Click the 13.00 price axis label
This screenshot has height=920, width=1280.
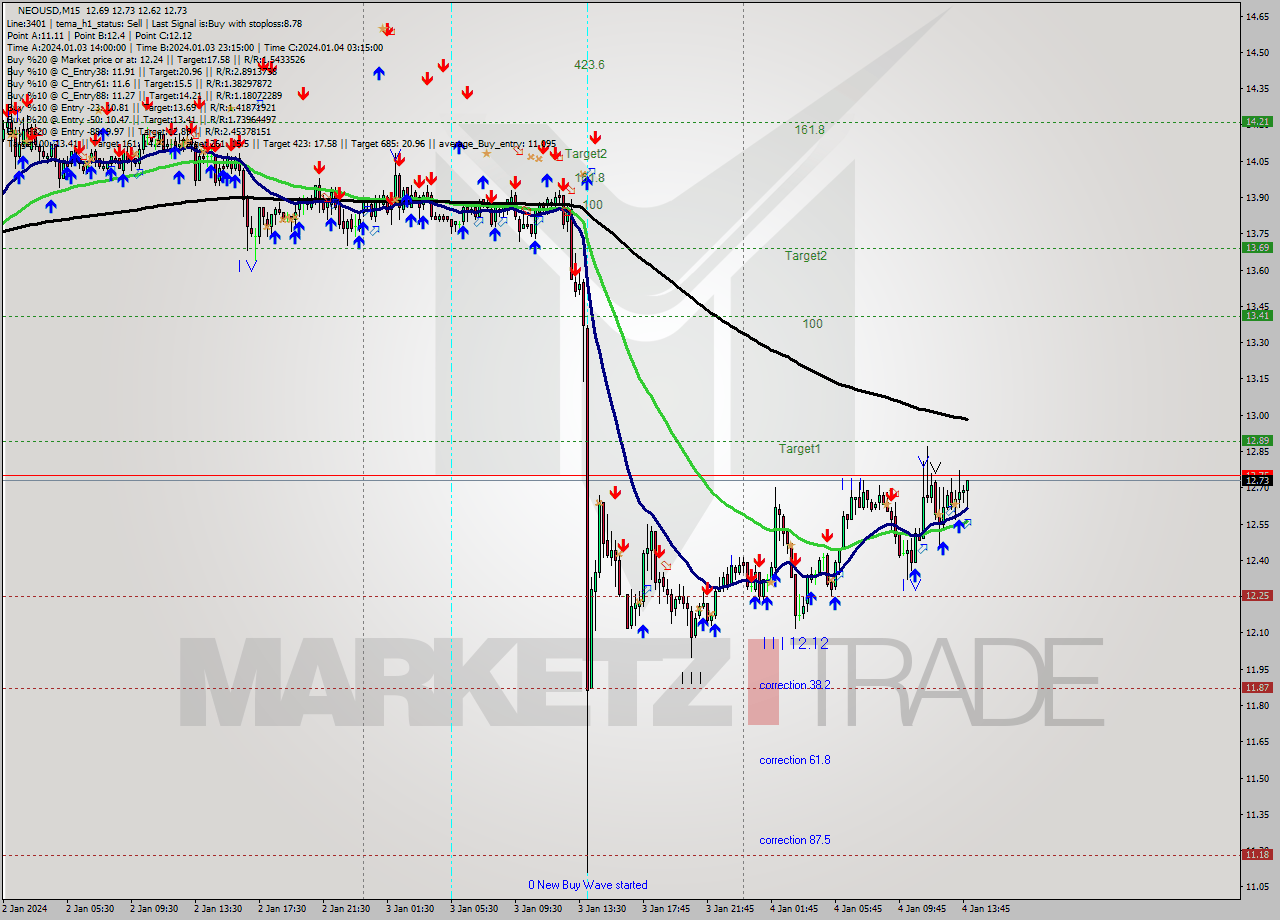coord(1257,415)
